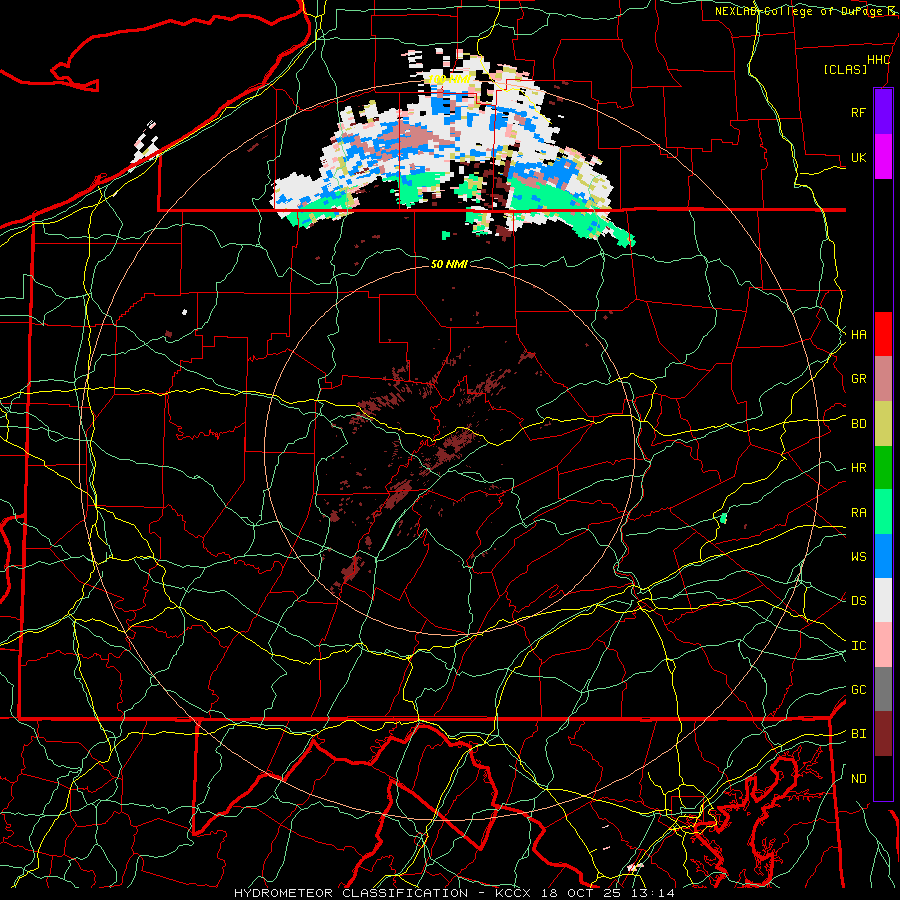900x900 pixels.
Task: Click the purple RF color swatch
Action: 883,112
